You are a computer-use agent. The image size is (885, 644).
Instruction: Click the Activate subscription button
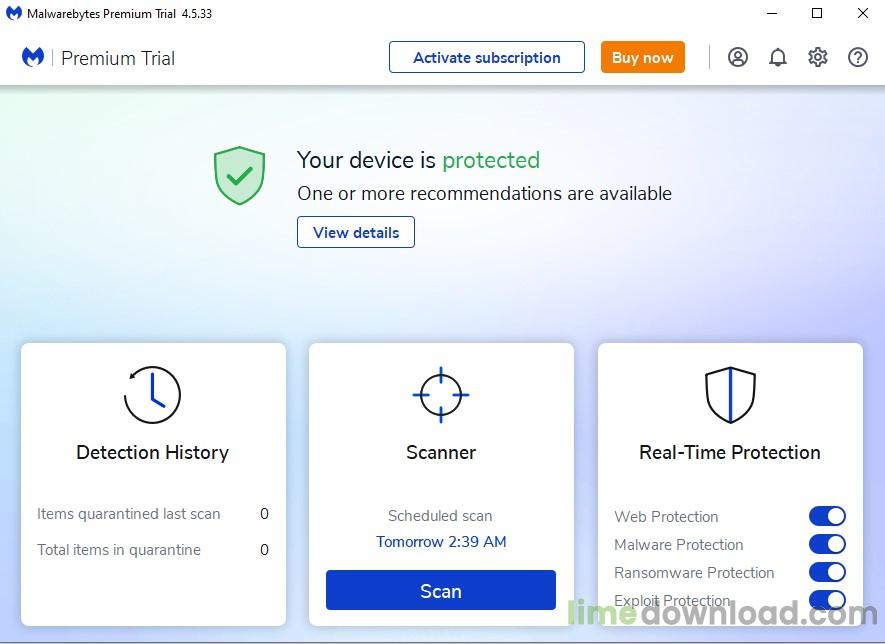point(487,57)
